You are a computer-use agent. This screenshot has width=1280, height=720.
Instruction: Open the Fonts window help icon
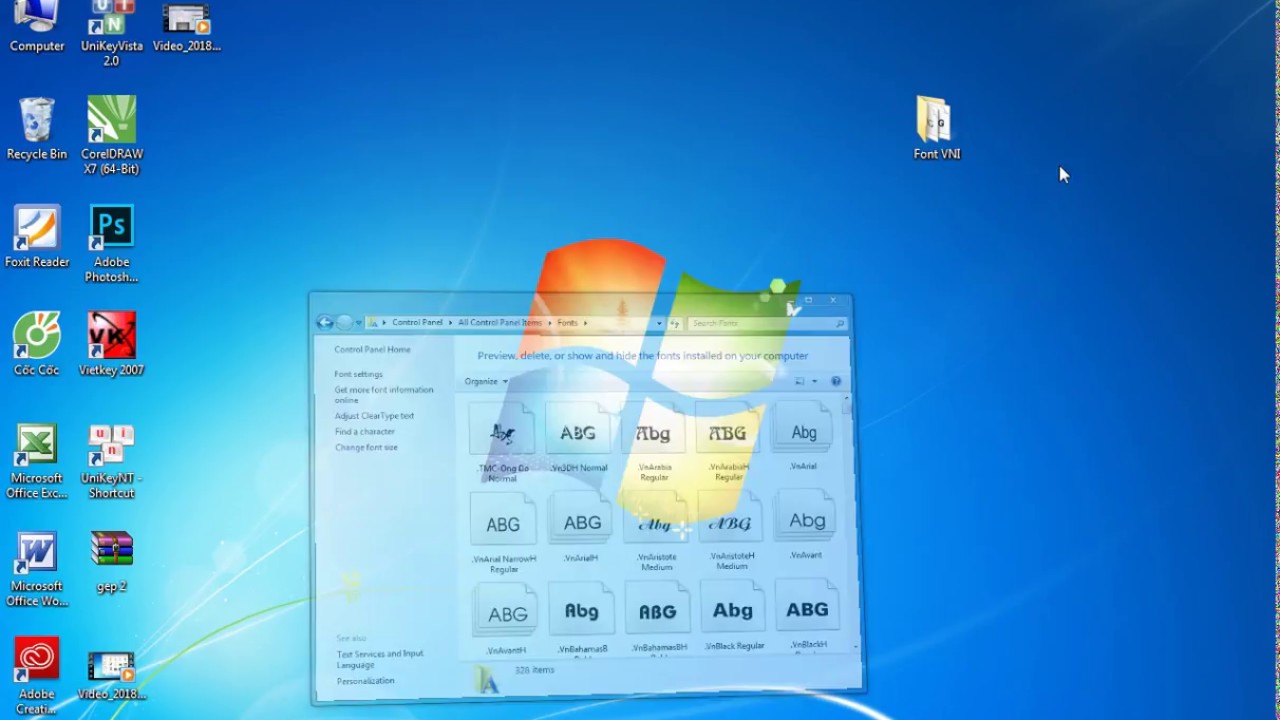tap(836, 381)
